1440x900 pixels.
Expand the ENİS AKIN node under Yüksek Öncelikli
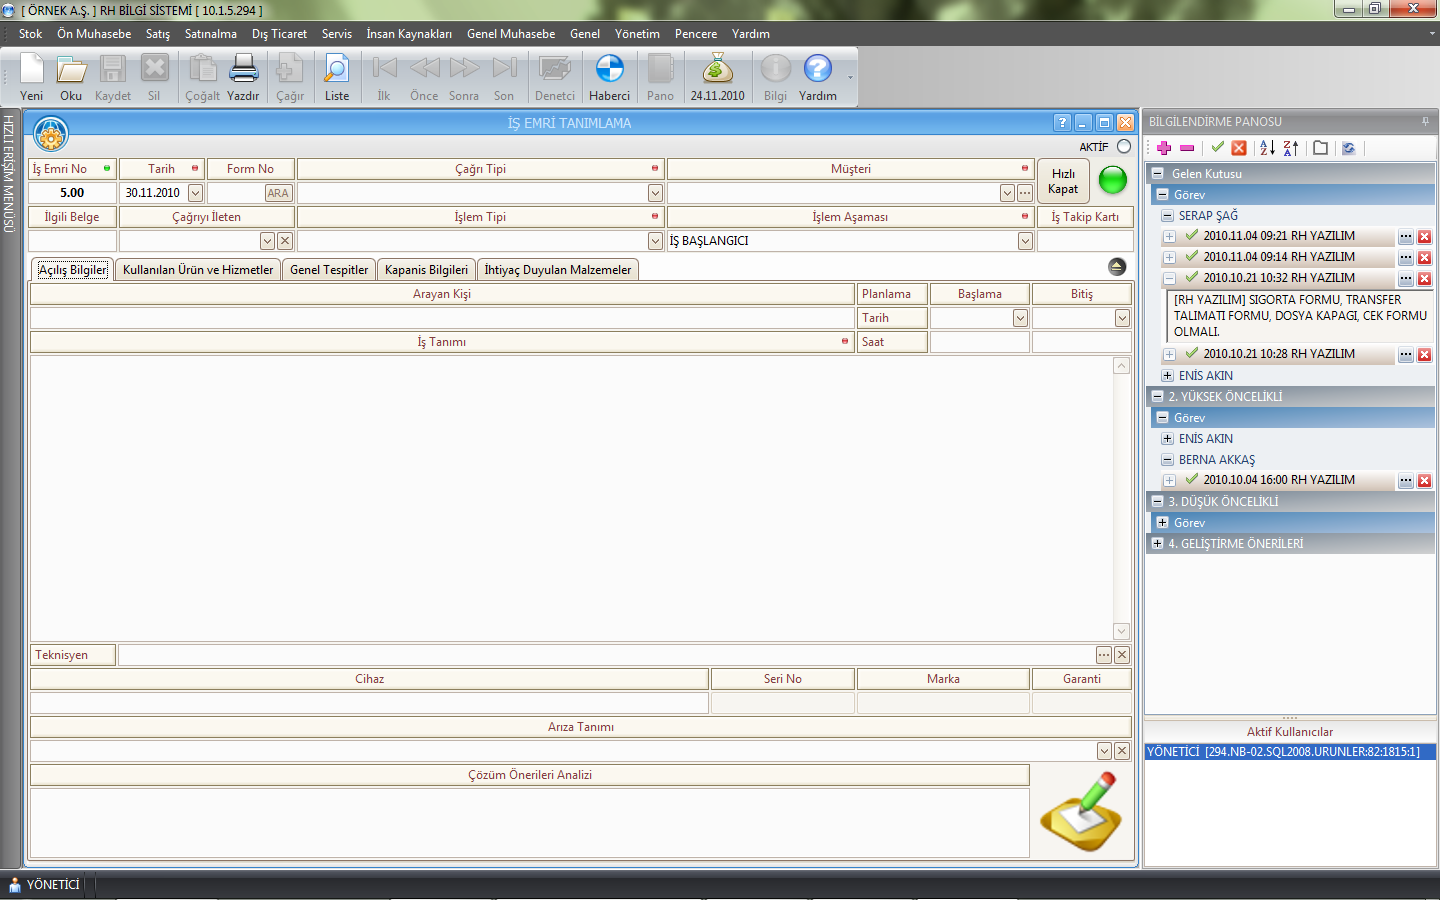pos(1167,439)
